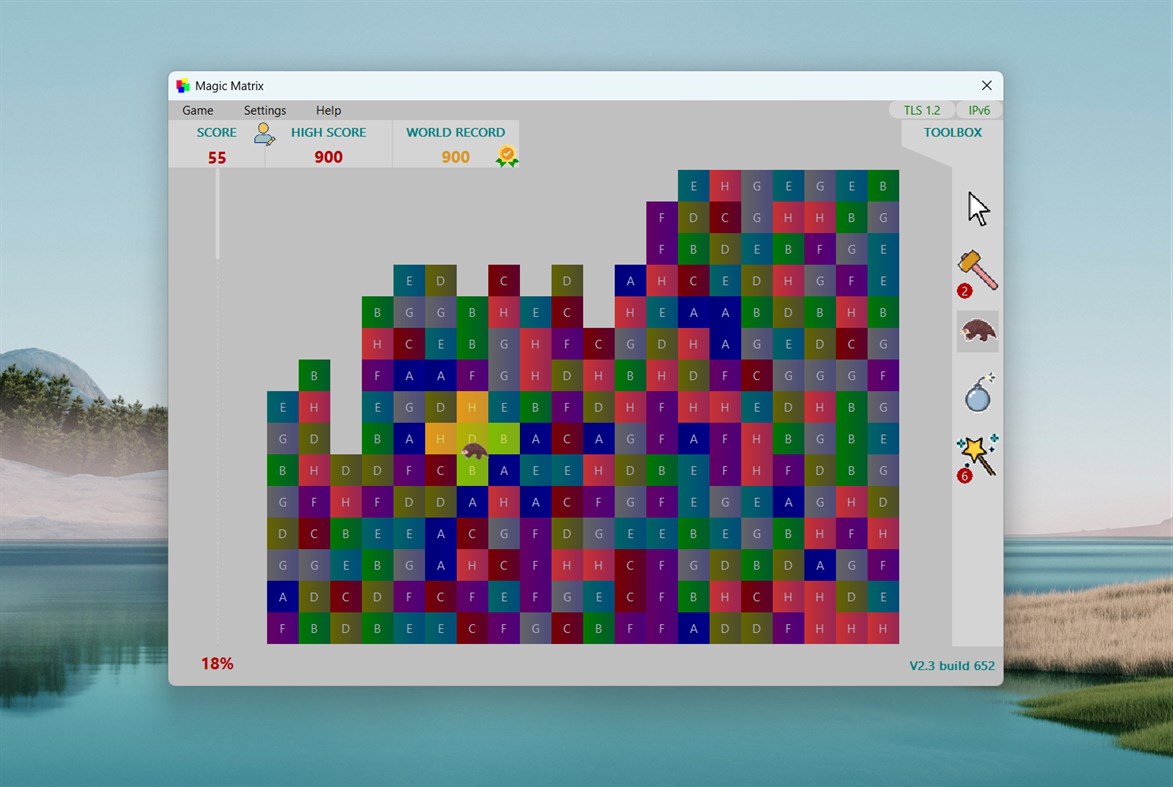Click the world record medal icon
1173x787 pixels.
(x=506, y=157)
